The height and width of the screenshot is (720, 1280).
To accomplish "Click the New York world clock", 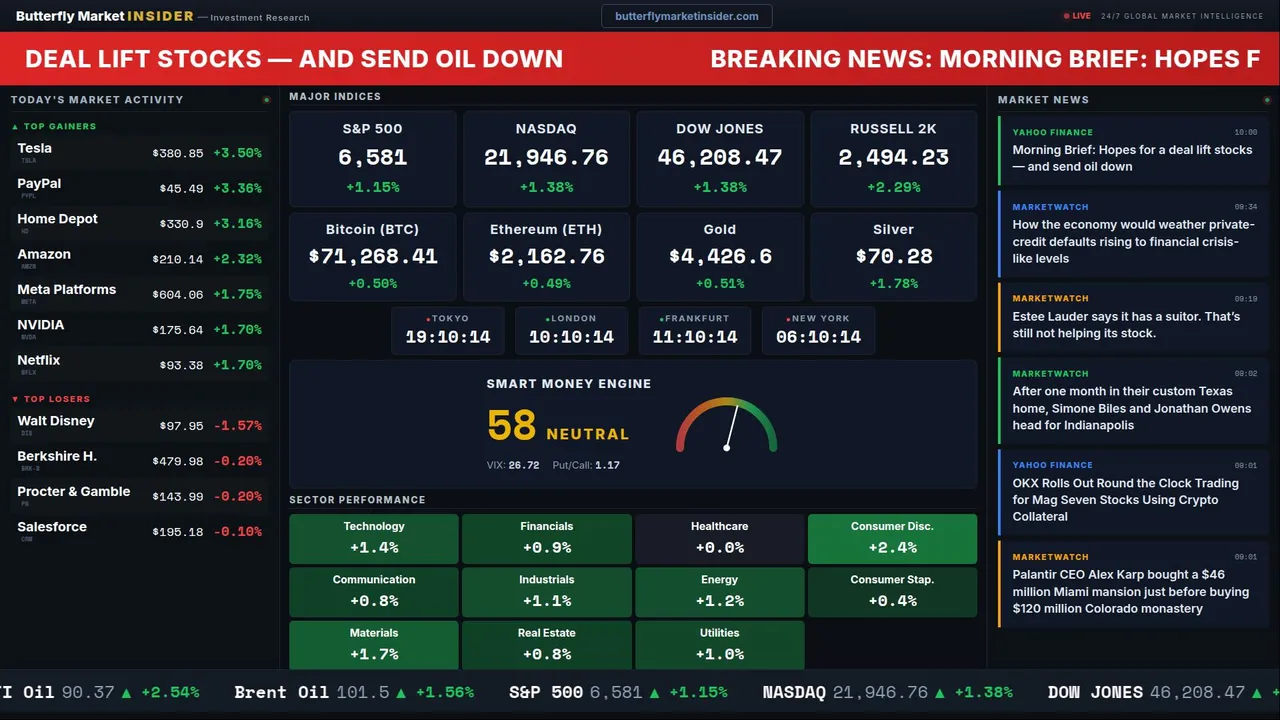I will (818, 330).
